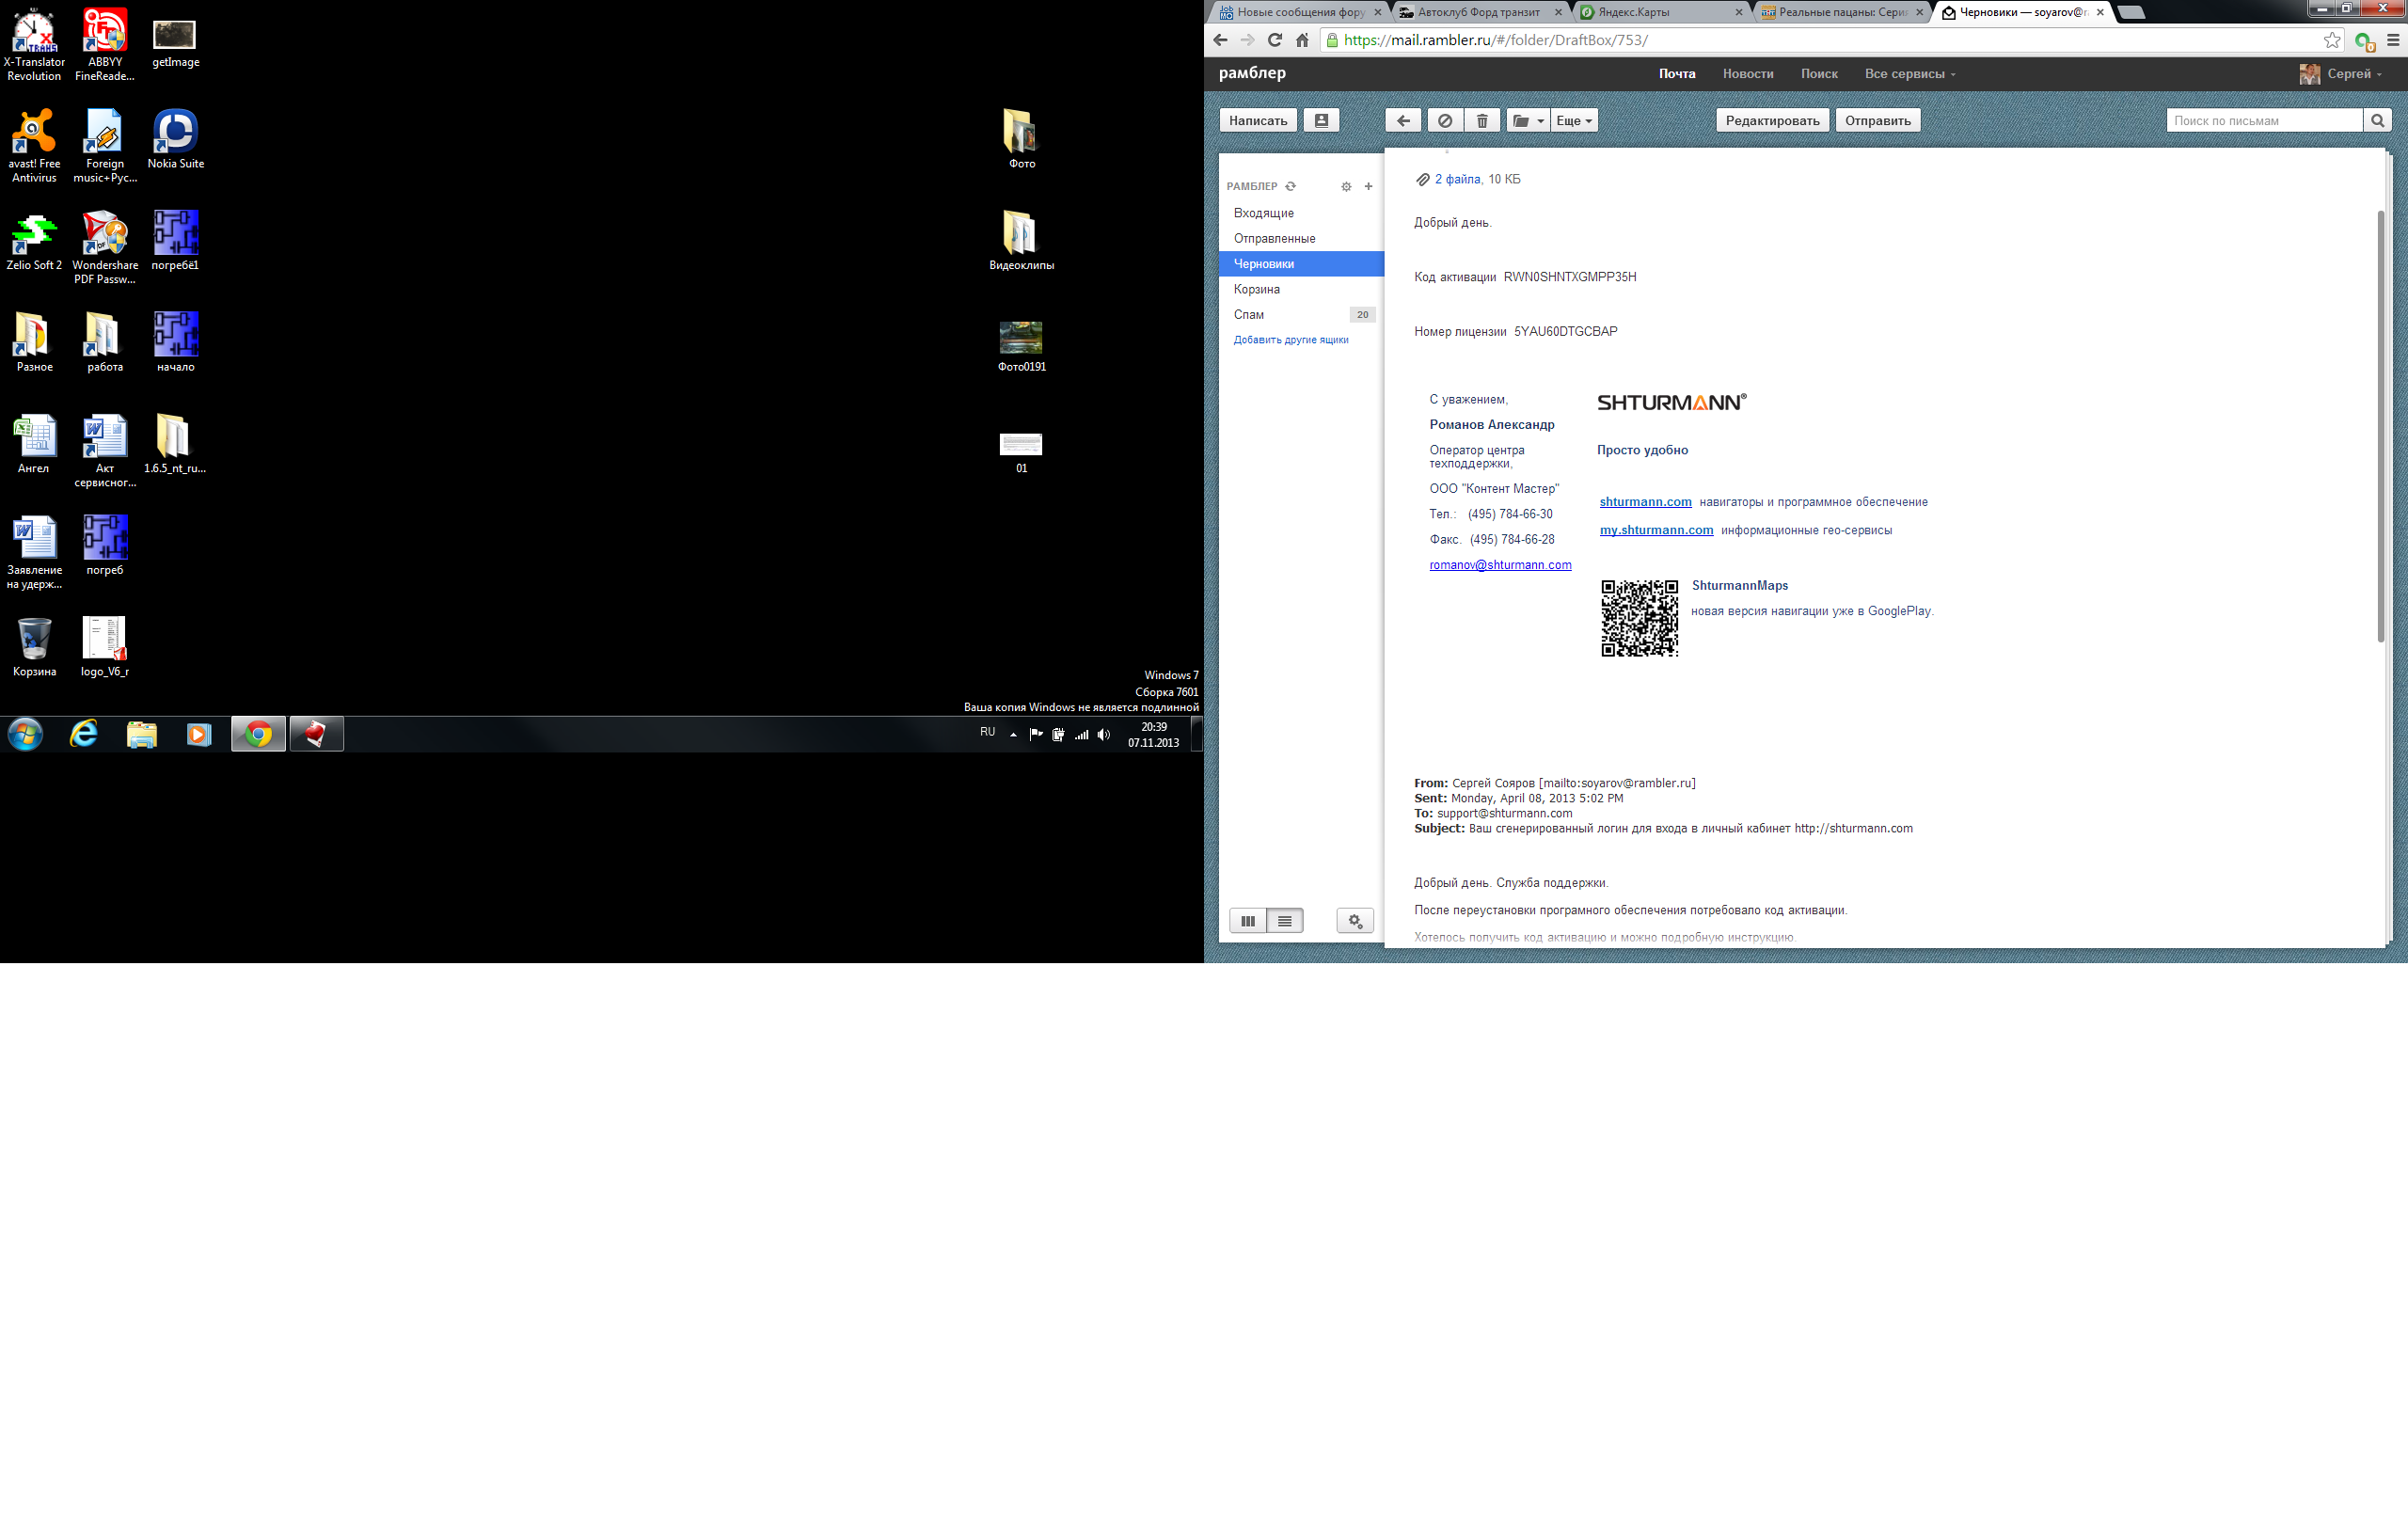Mark message as spam with circle-slash icon
The image size is (2408, 1520).
(x=1444, y=120)
